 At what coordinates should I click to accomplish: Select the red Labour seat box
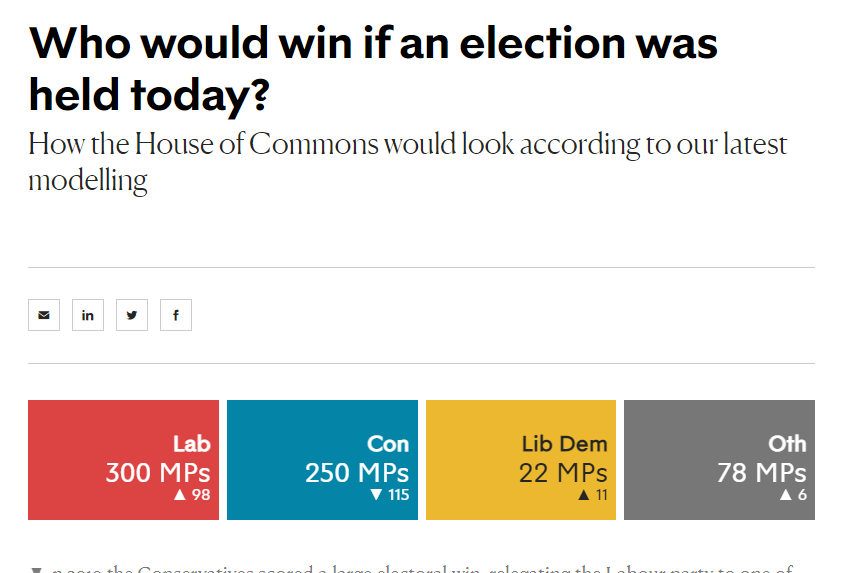[x=124, y=460]
